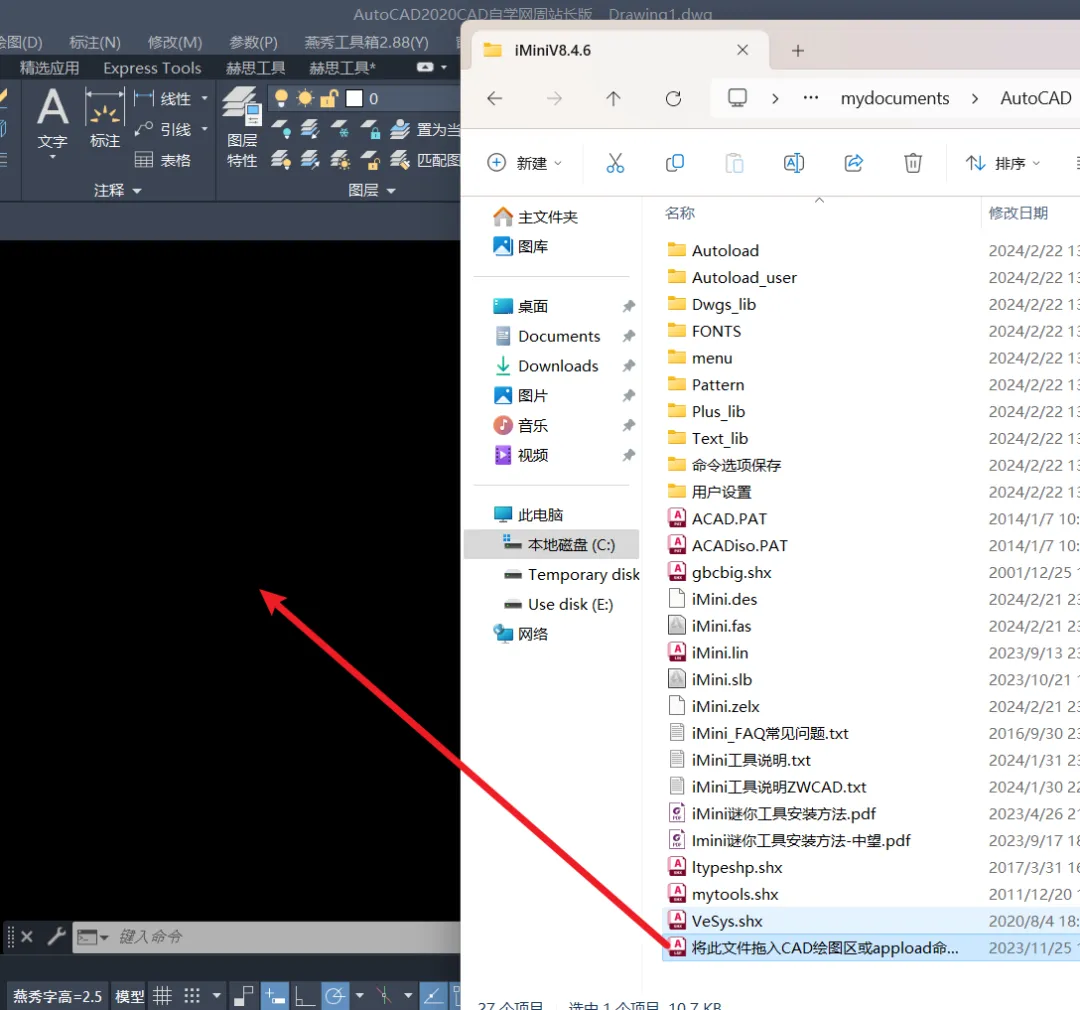Toggle object snap tracking in status bar
Screen dimensions: 1080x1010
coord(433,996)
